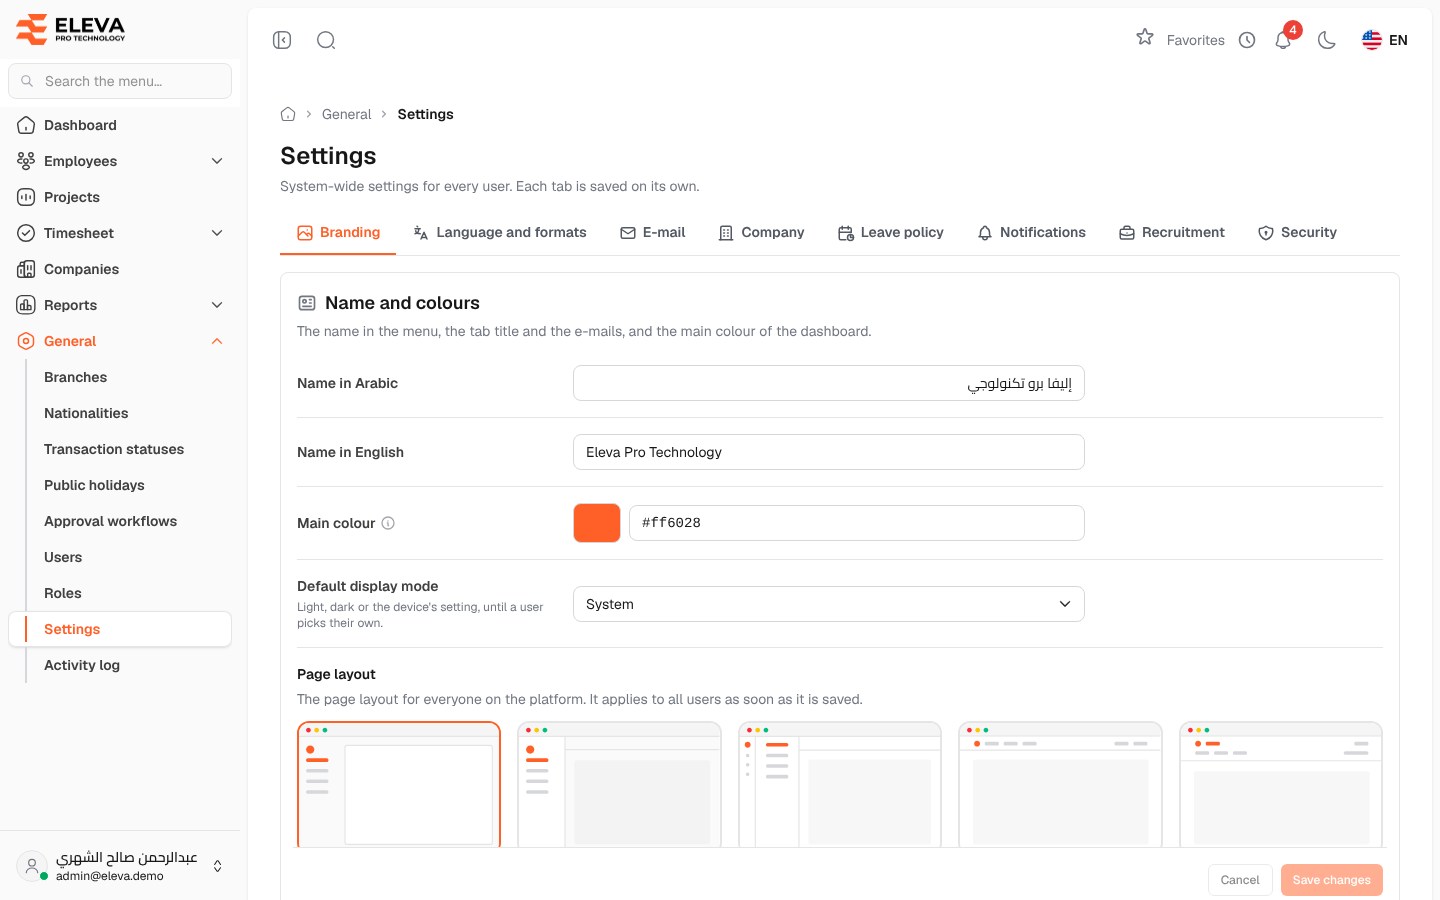The height and width of the screenshot is (900, 1440).
Task: Open the E-mail settings tab
Action: (653, 232)
